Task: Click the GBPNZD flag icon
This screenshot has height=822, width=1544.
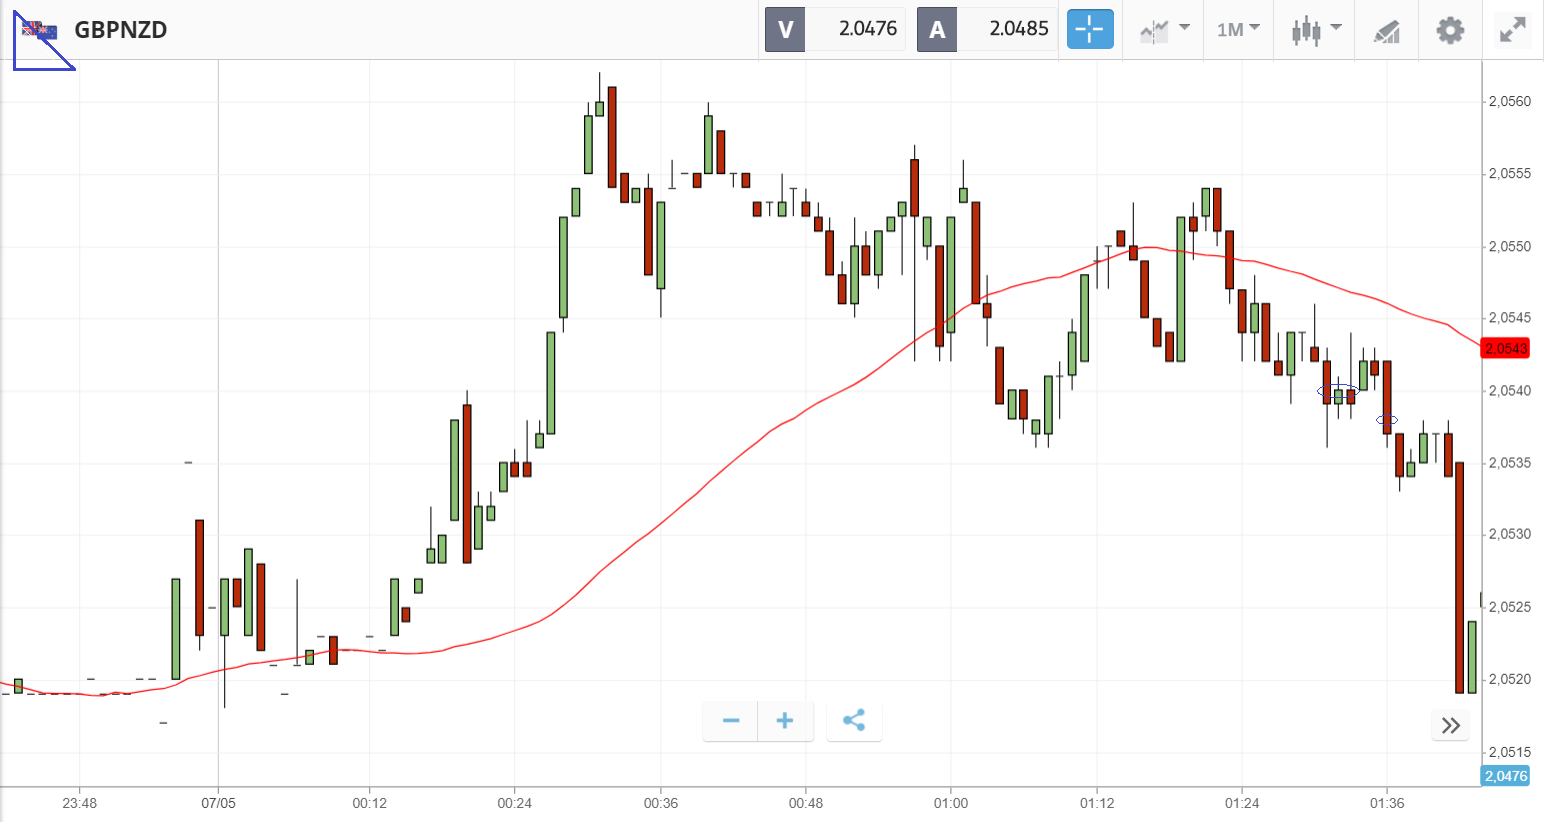Action: click(x=40, y=30)
